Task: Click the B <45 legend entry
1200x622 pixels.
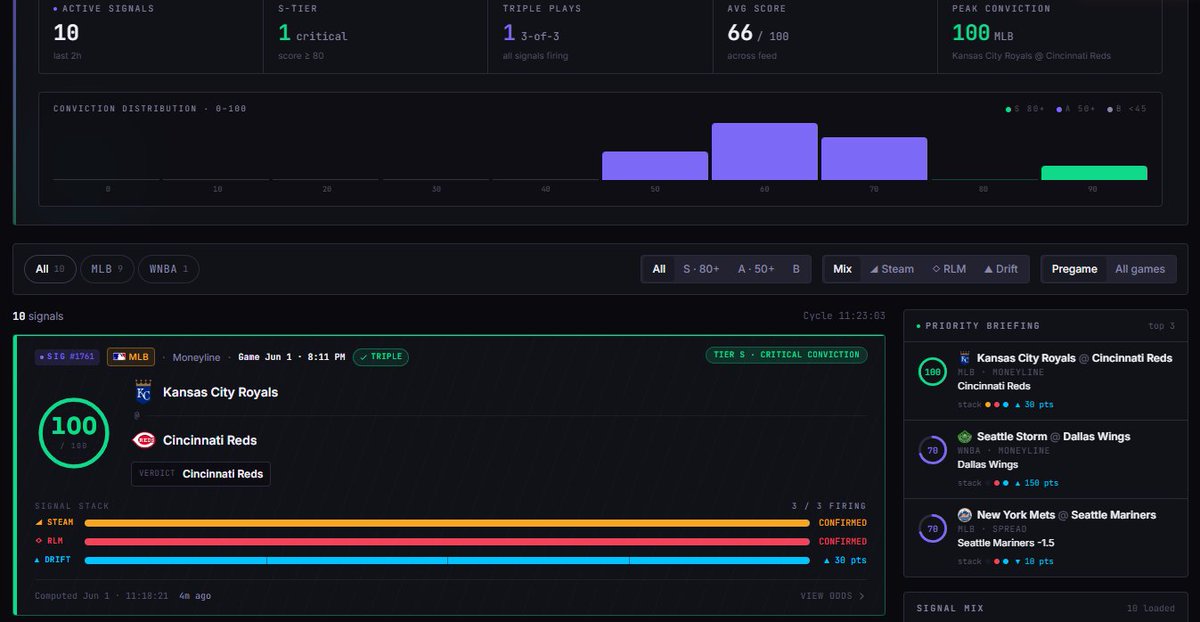Action: tap(1127, 109)
